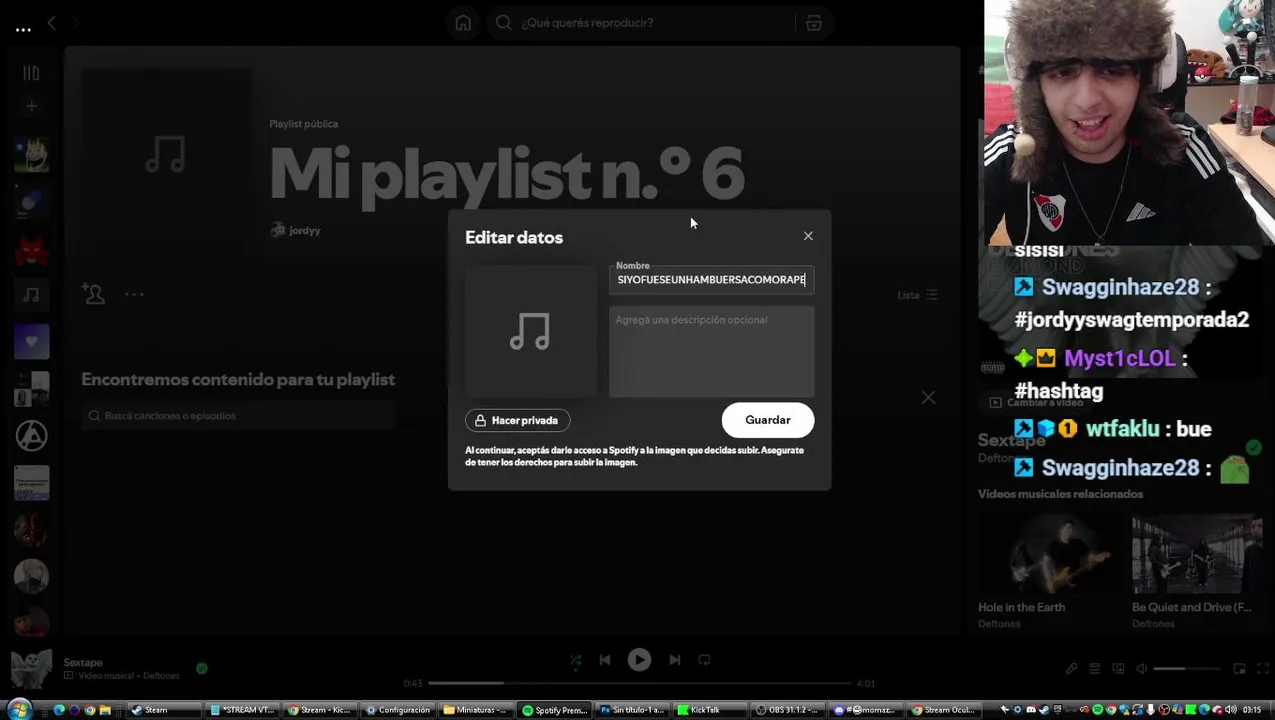
Task: Open the Be Quiet and Drive video
Action: [x=1196, y=554]
